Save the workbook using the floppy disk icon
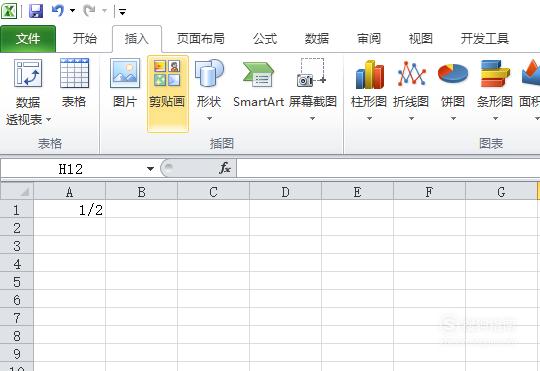Screen dimensions: 540x371 click(x=36, y=11)
